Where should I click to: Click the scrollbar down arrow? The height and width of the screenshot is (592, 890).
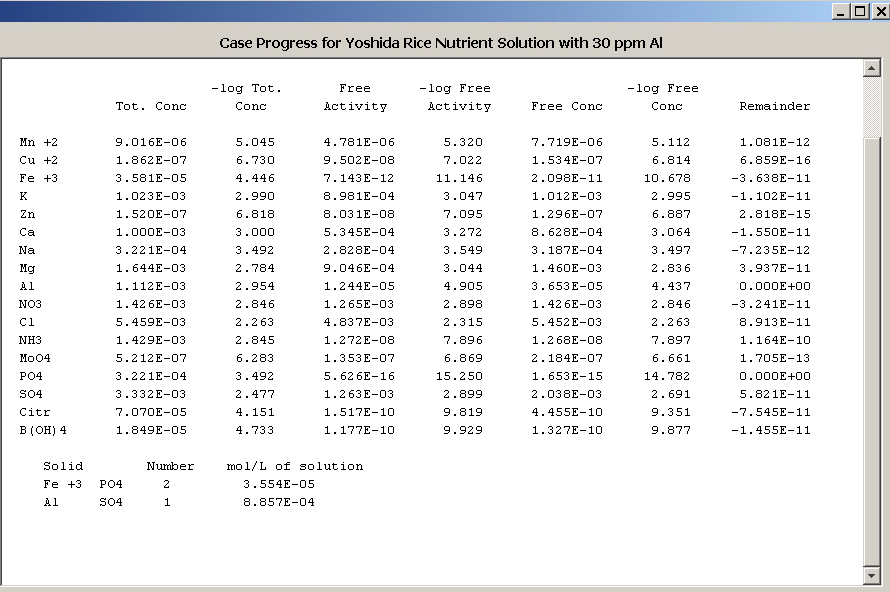[x=872, y=575]
